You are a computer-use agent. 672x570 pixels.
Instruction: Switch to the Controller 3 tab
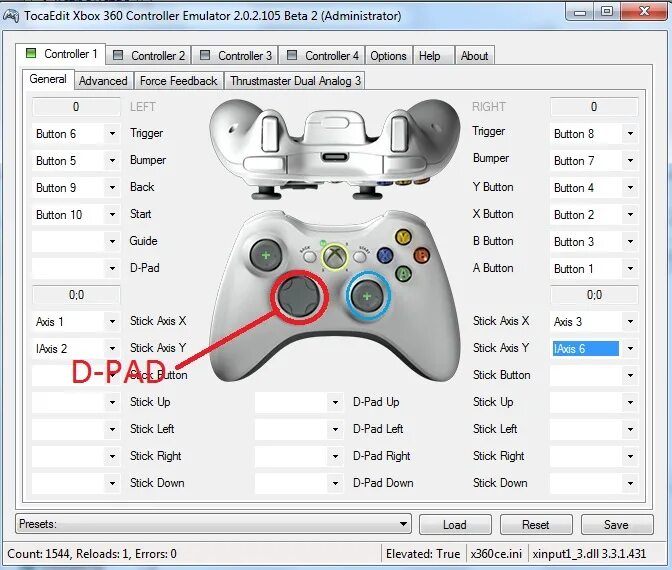(x=235, y=55)
